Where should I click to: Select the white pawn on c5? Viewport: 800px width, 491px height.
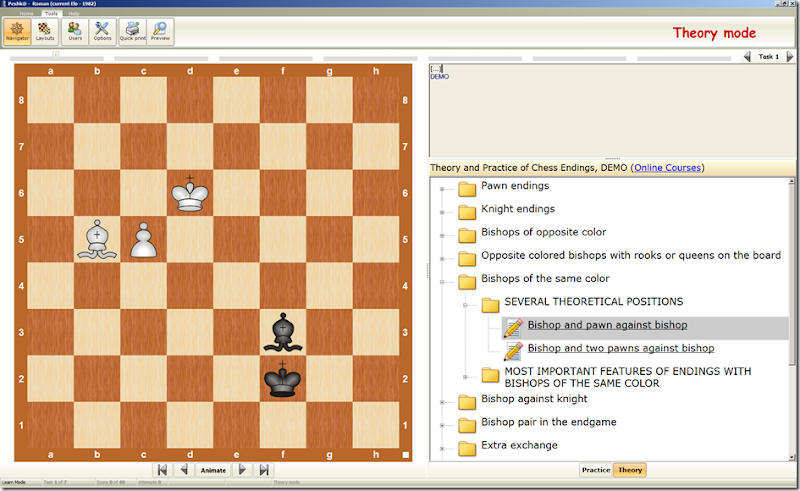click(143, 239)
